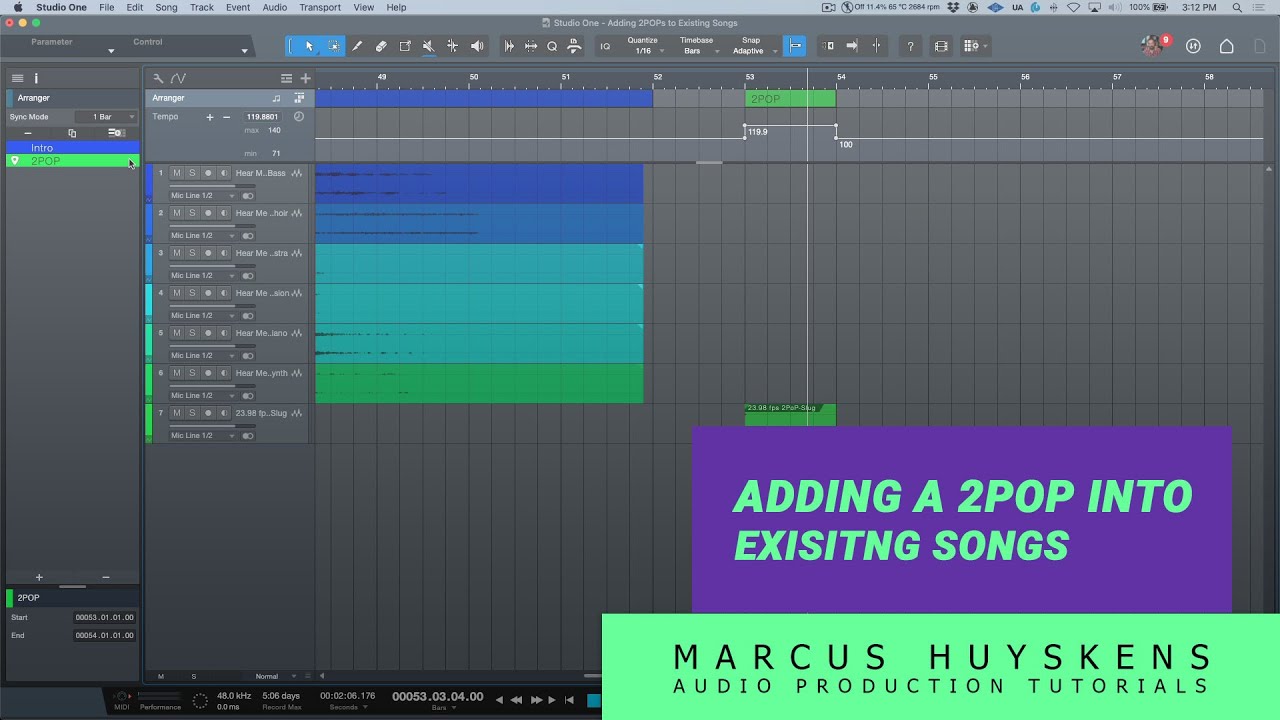
Task: Select the Range tool
Action: [333, 46]
